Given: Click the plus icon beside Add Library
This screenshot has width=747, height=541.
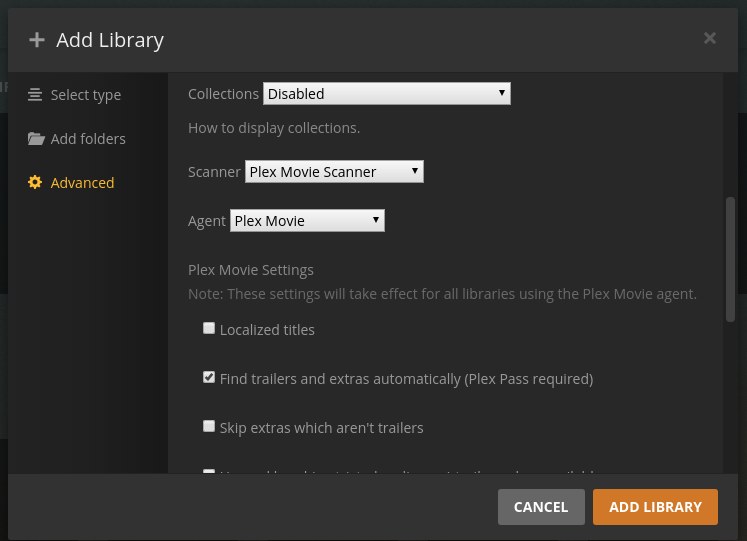Looking at the screenshot, I should 37,40.
